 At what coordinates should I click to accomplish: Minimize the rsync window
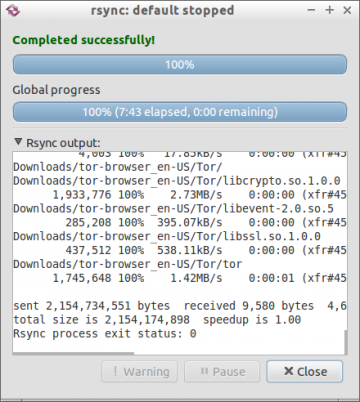coord(311,10)
